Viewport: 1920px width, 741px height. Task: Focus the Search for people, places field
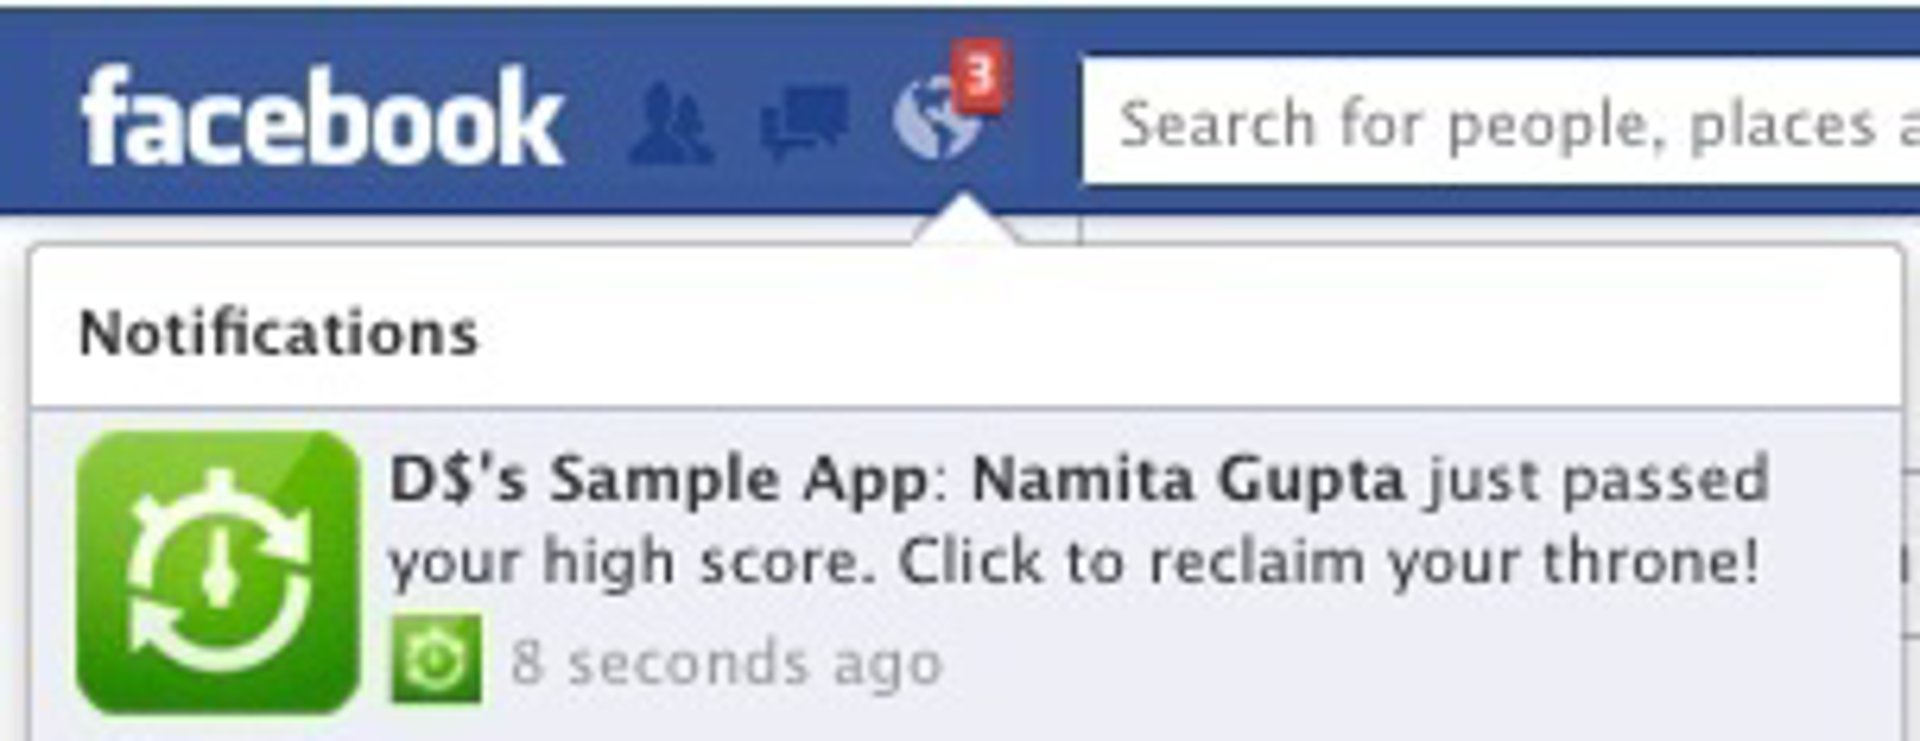1501,122
